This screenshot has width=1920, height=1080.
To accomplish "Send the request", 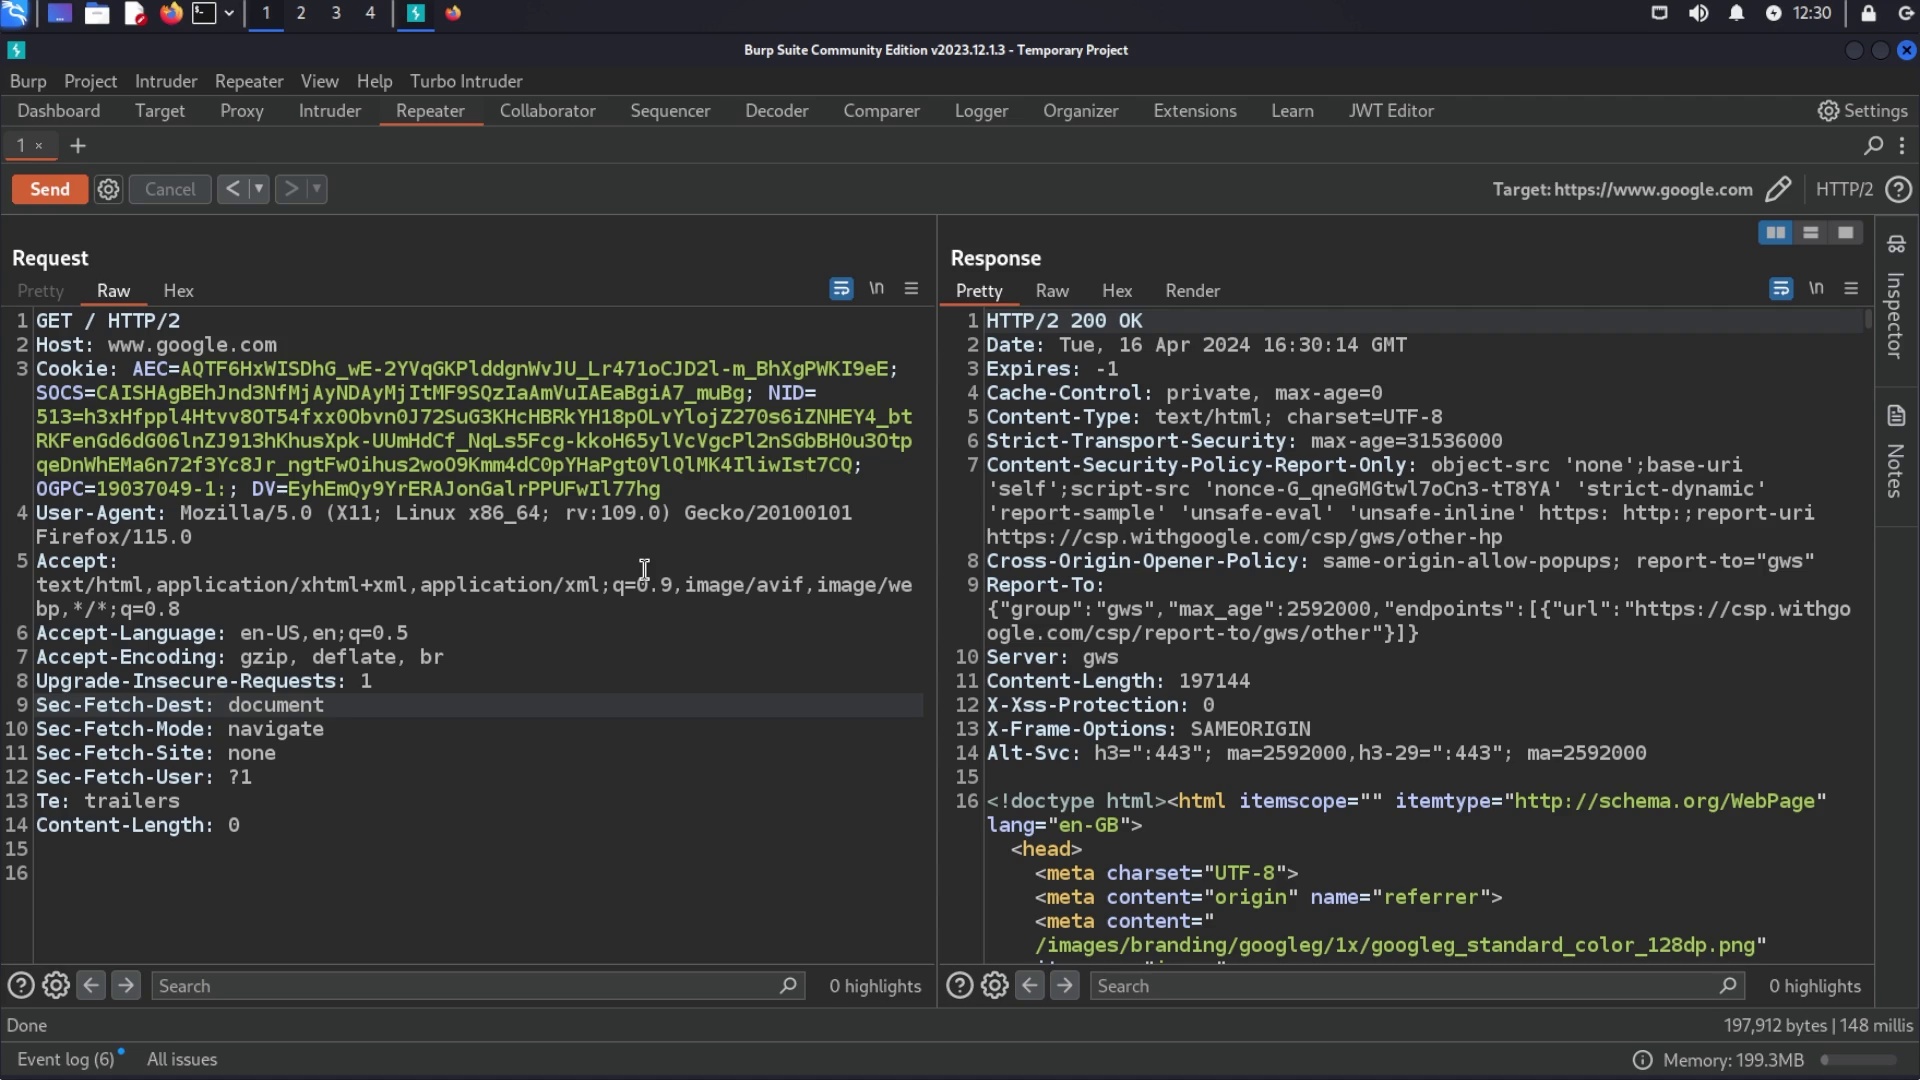I will tap(50, 189).
